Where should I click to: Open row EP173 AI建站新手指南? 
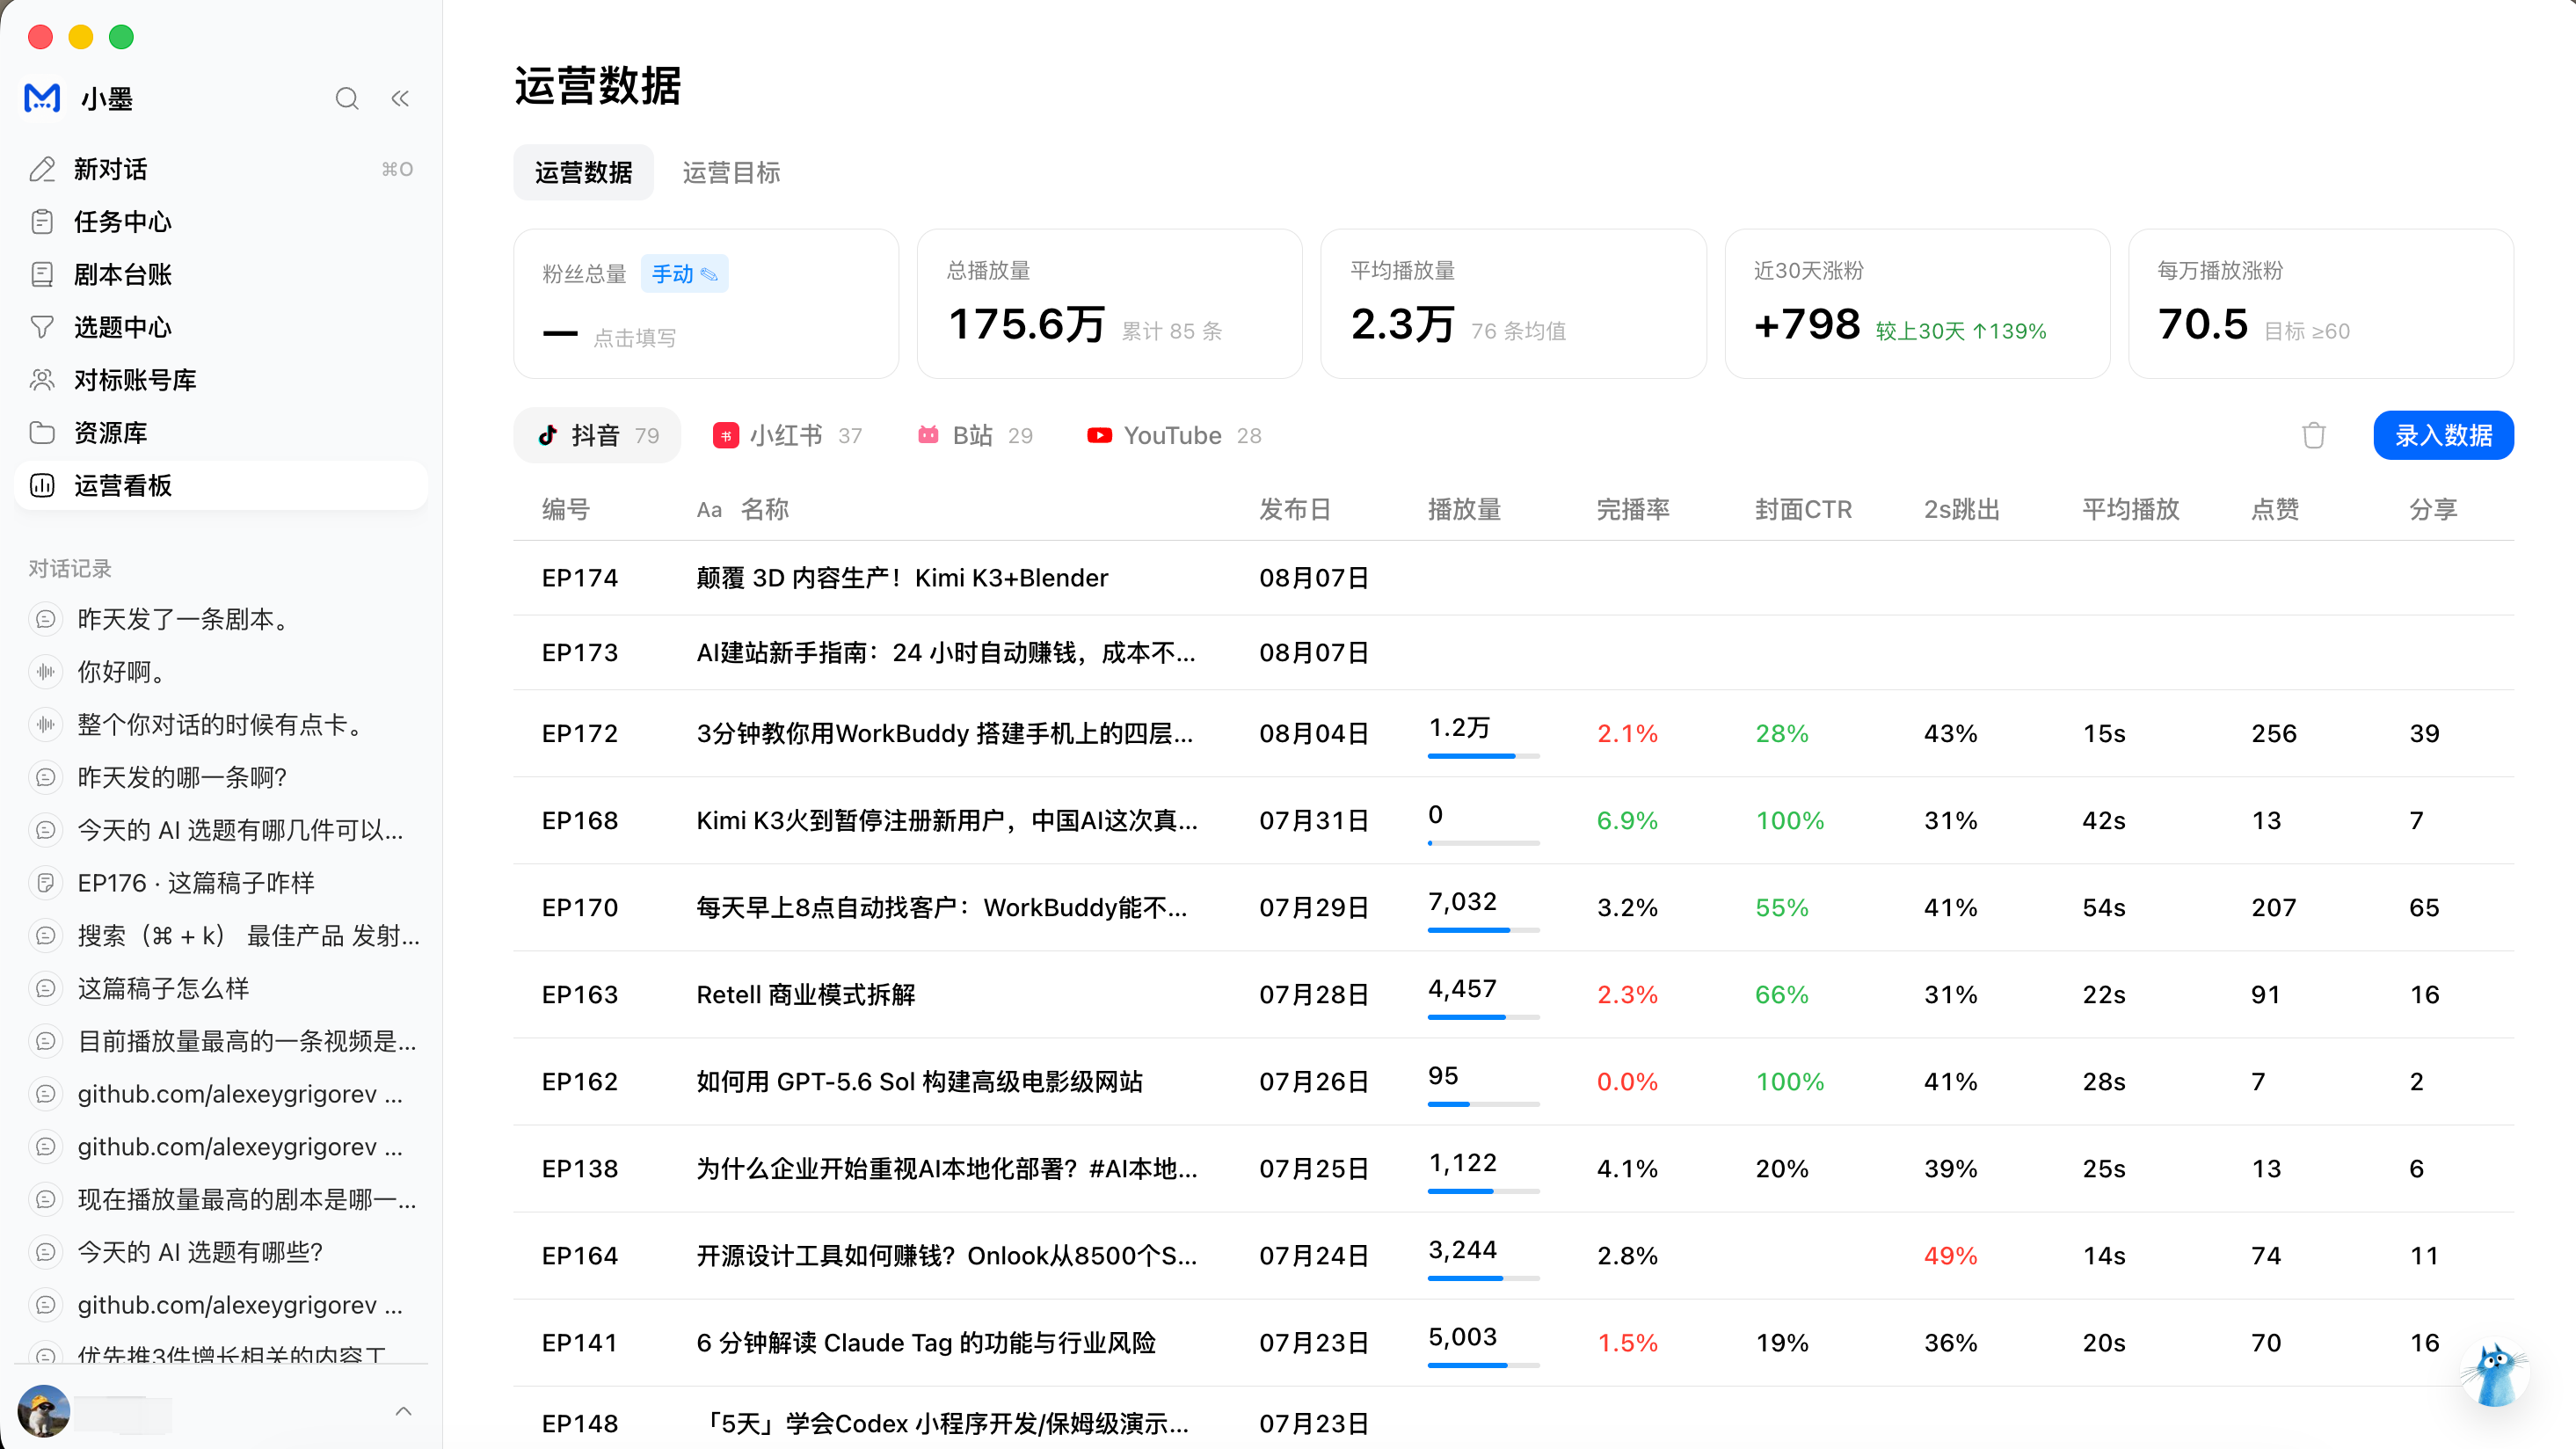point(1513,652)
